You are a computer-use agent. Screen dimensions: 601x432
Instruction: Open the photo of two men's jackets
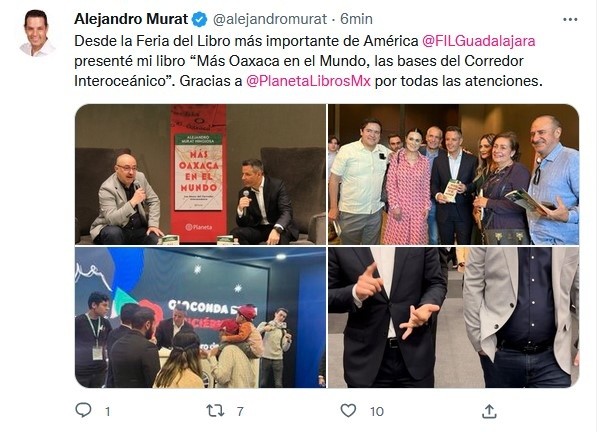[453, 317]
